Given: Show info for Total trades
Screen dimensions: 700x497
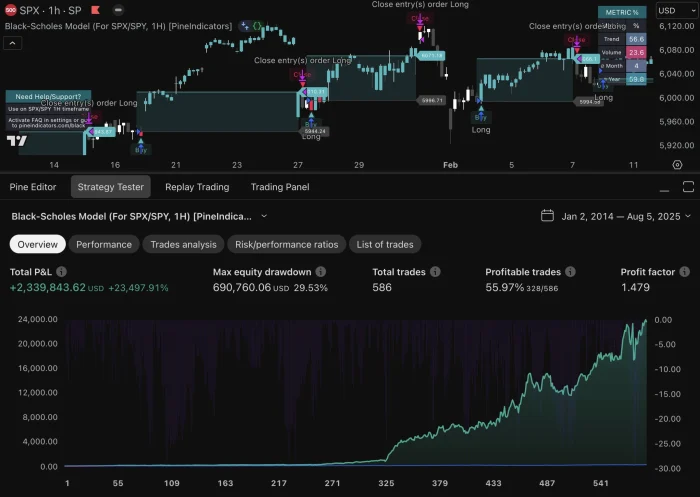Looking at the screenshot, I should [433, 272].
